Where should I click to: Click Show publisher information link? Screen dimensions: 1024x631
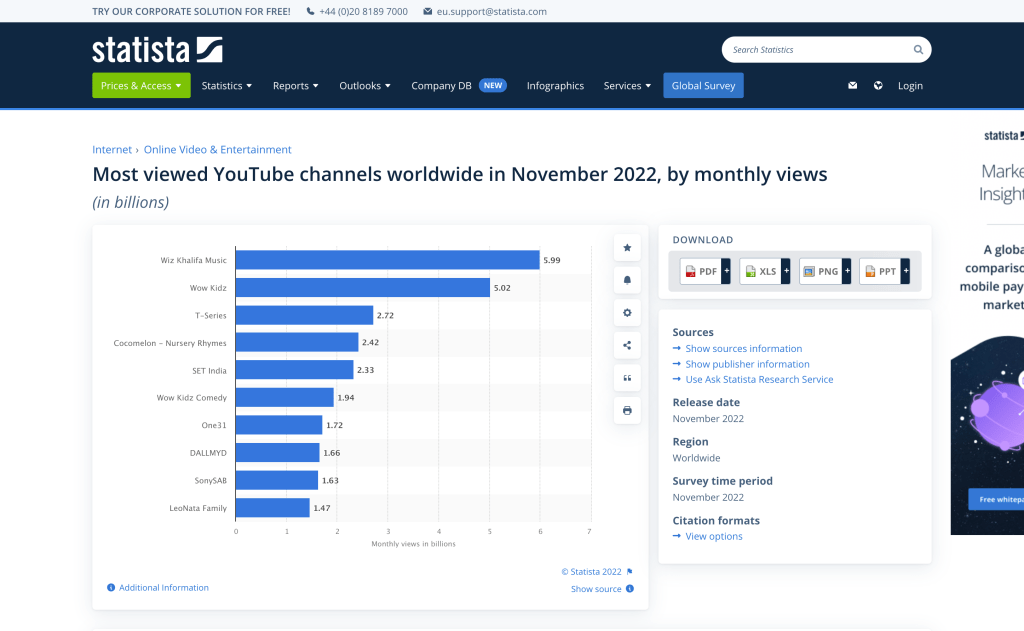748,364
